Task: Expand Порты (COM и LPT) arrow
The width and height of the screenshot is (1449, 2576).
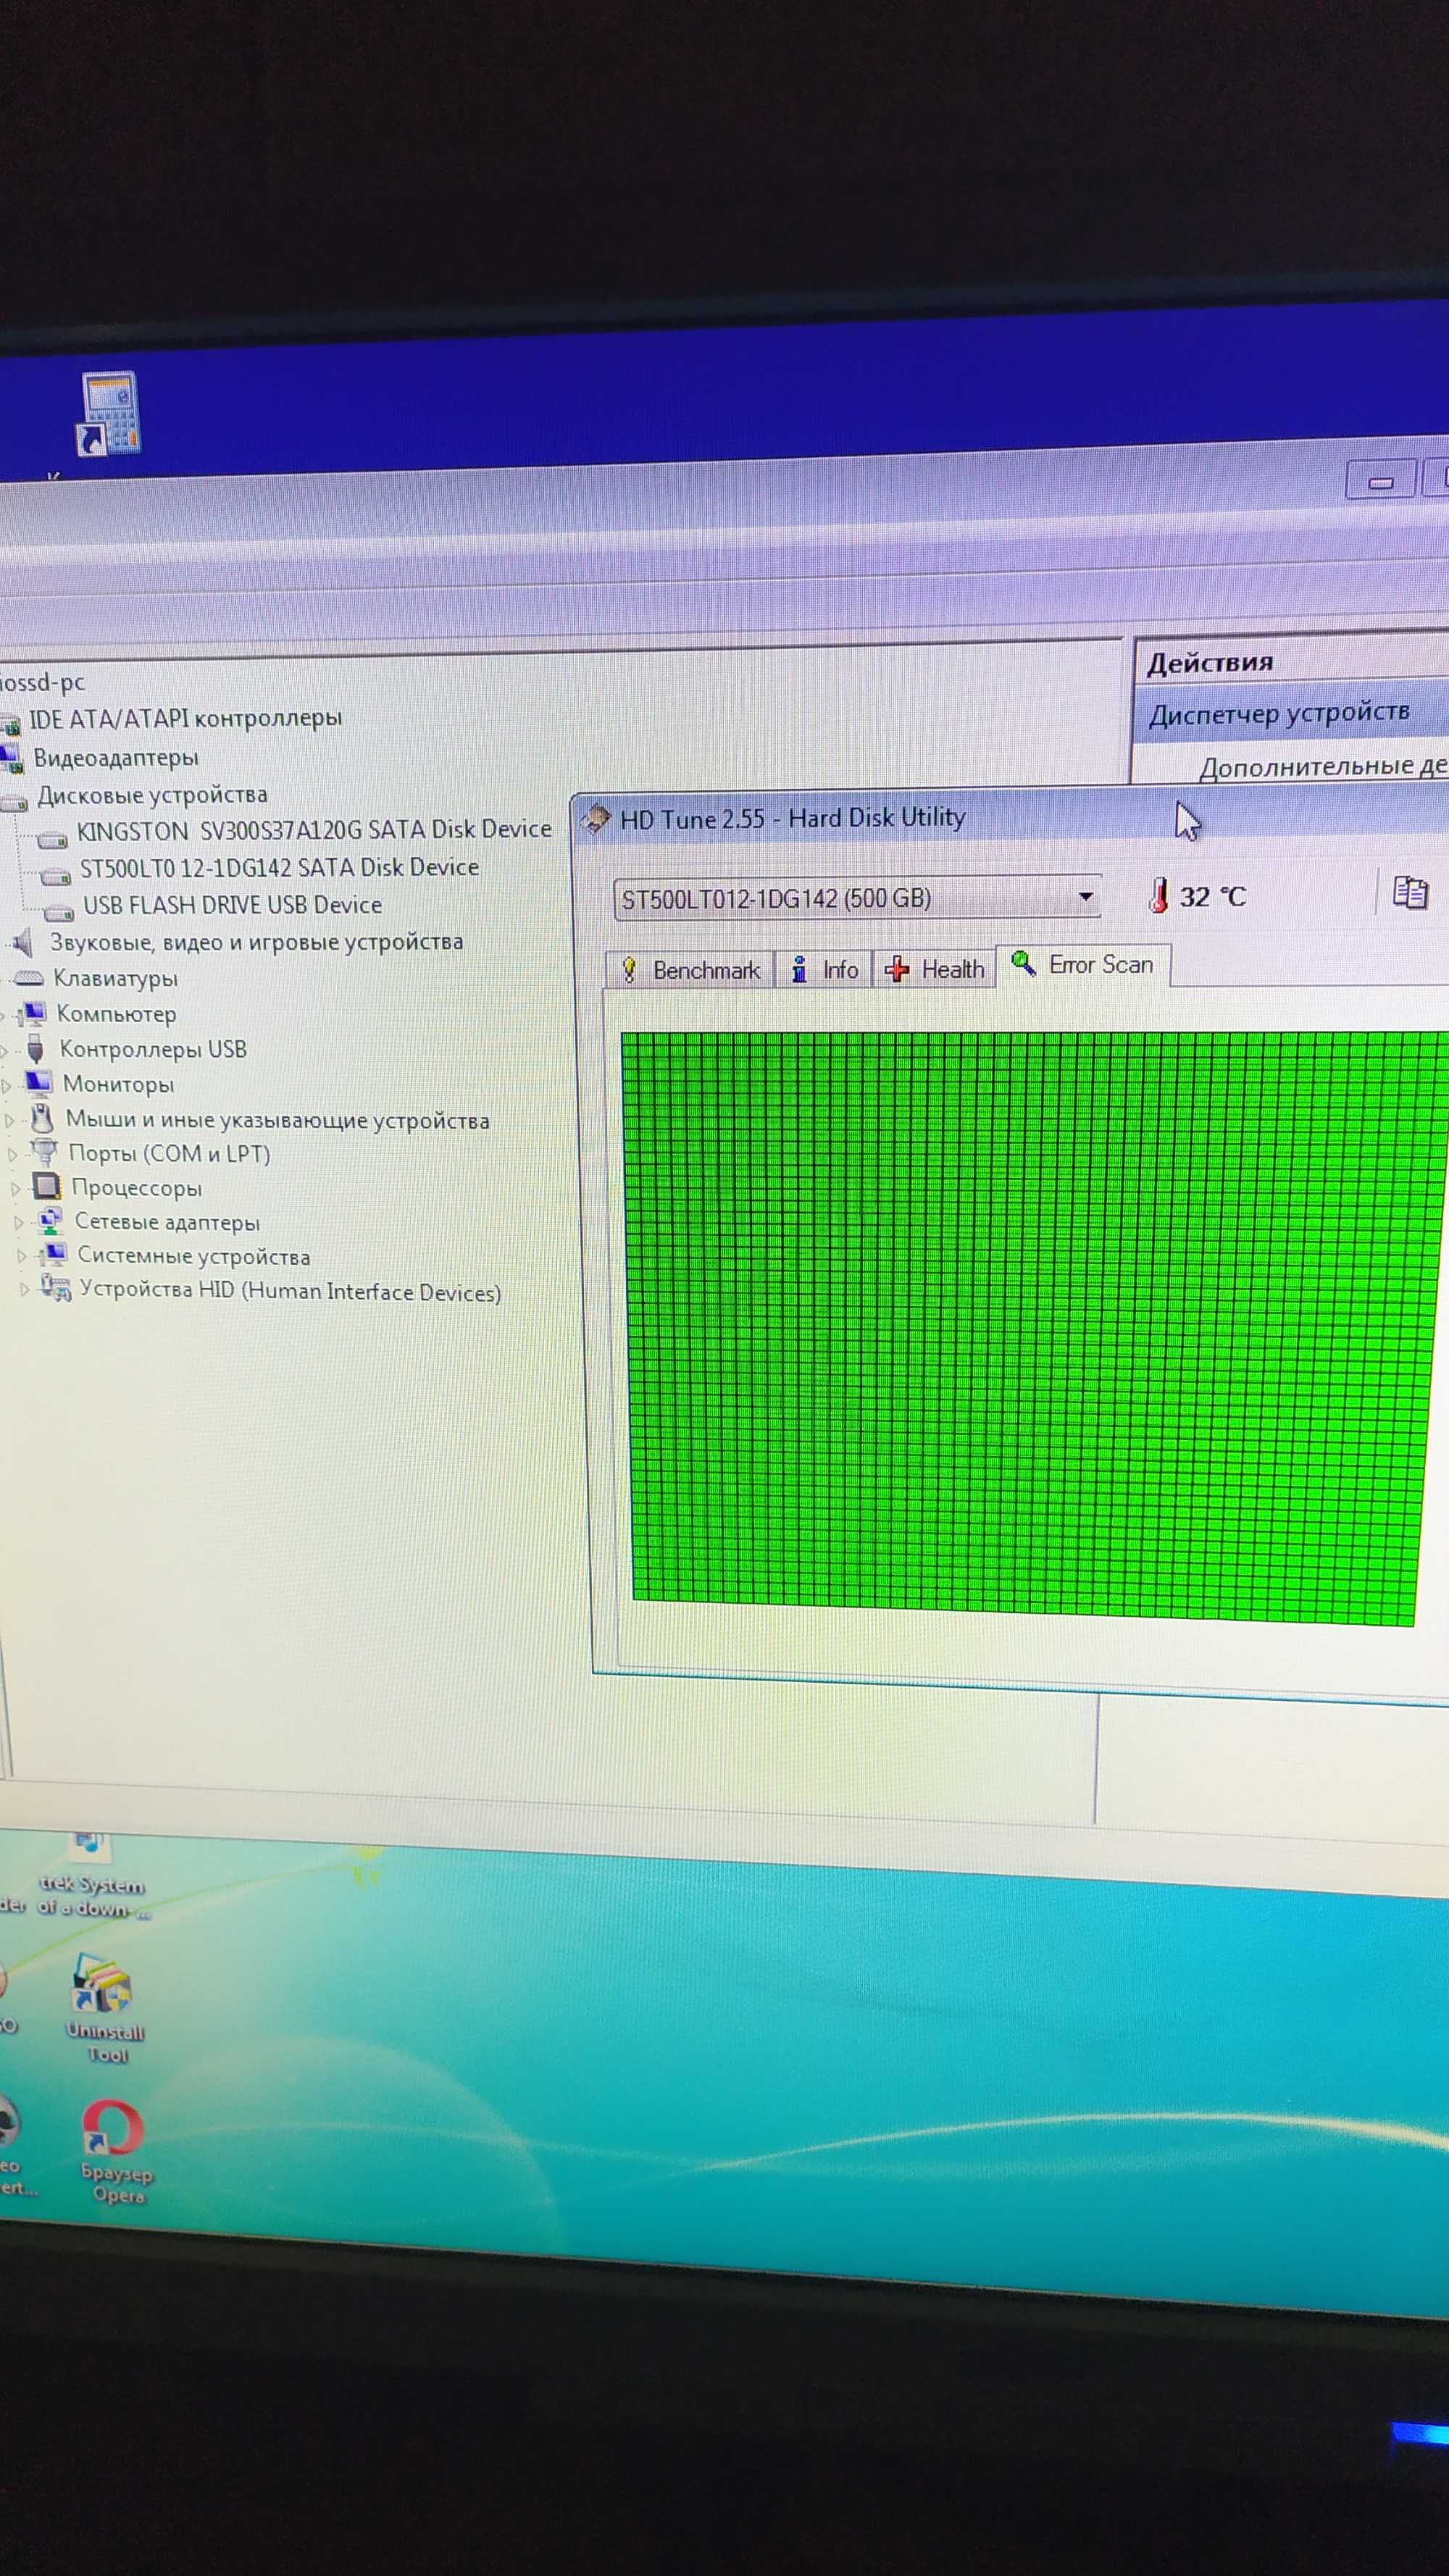Action: click(x=13, y=1155)
